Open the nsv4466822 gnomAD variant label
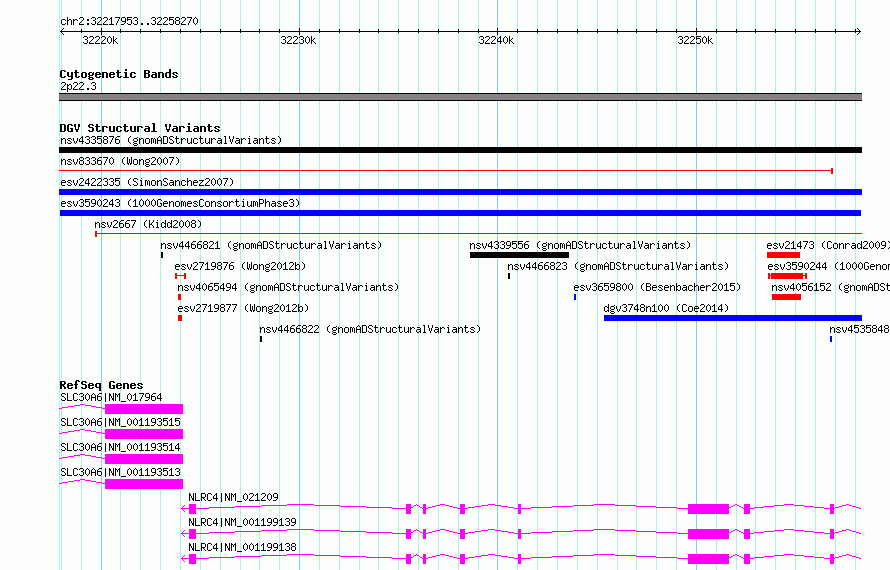The height and width of the screenshot is (570, 890). point(370,329)
